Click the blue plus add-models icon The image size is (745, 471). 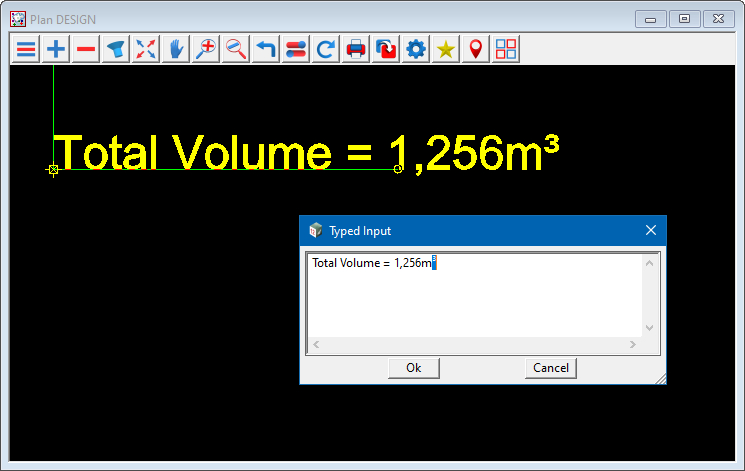click(56, 49)
